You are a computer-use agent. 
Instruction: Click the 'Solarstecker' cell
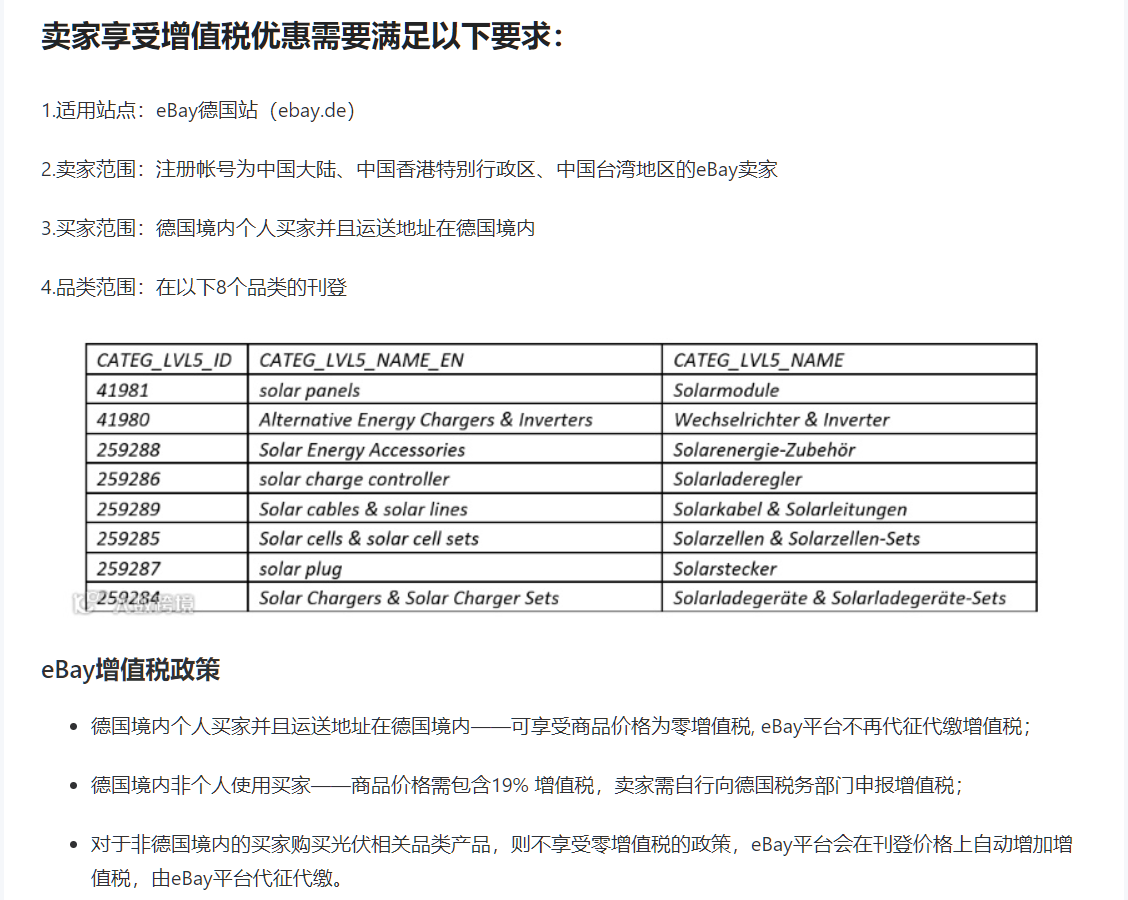click(x=849, y=568)
